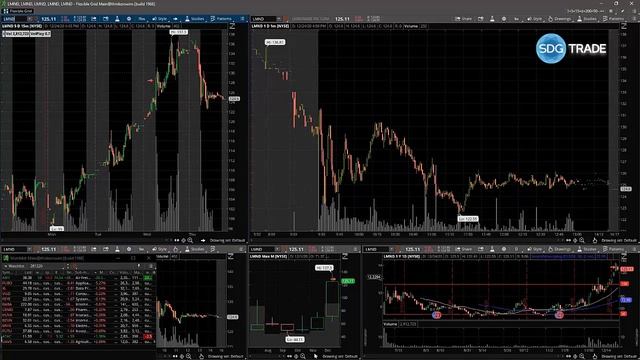Open Patterns on the 1Y daily chart toolbar
The height and width of the screenshot is (360, 640).
pos(613,249)
